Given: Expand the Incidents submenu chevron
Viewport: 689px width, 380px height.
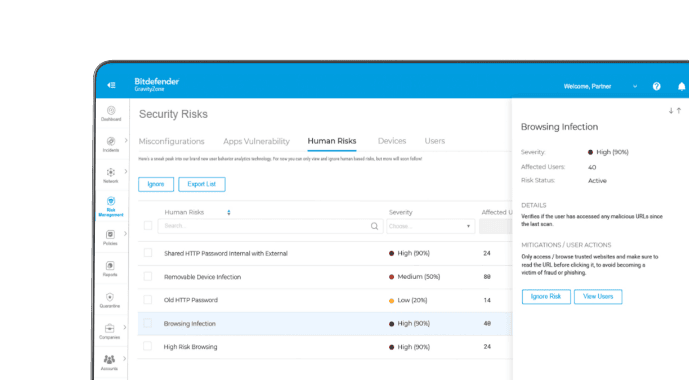Looking at the screenshot, I should point(126,141).
